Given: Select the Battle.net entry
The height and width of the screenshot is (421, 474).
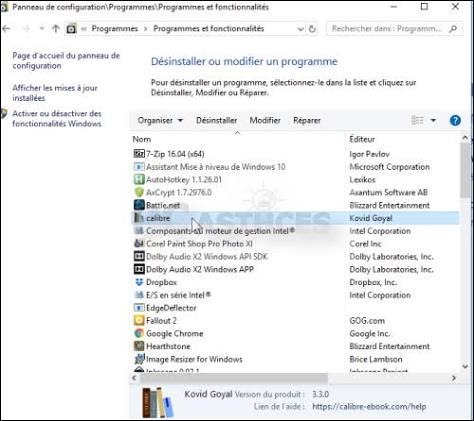Looking at the screenshot, I should point(163,205).
